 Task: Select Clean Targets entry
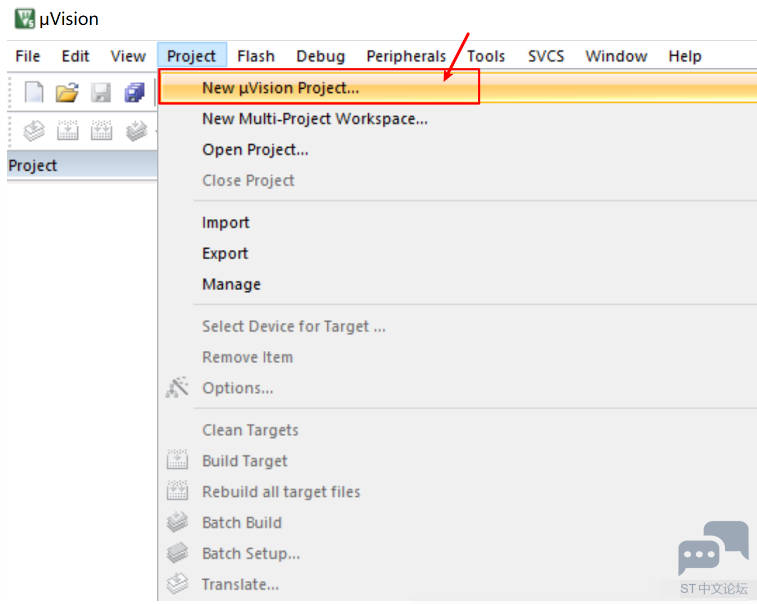[458, 430]
